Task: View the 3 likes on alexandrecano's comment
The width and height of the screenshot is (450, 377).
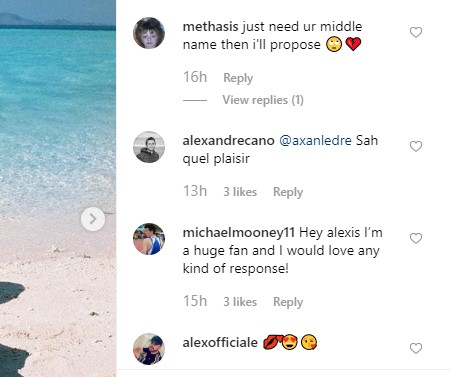Action: [x=240, y=192]
